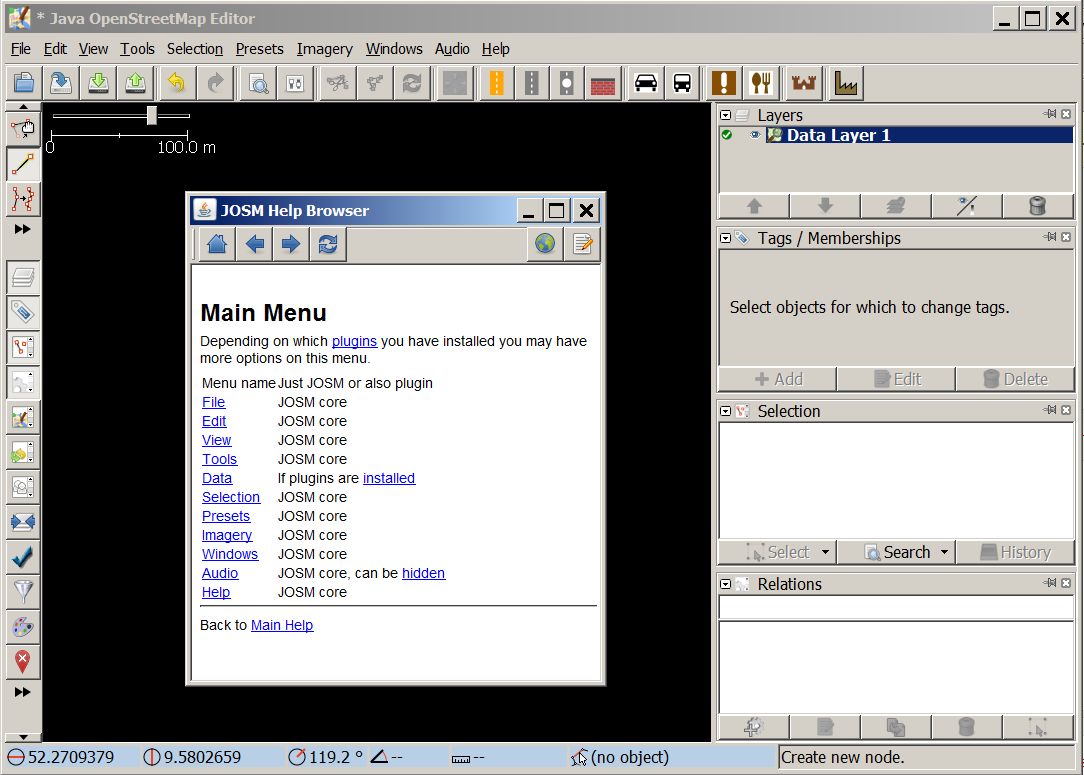Screen dimensions: 1084x775
Task: Toggle the green active-layer checkmark for Data Layer 1
Action: pyautogui.click(x=727, y=135)
